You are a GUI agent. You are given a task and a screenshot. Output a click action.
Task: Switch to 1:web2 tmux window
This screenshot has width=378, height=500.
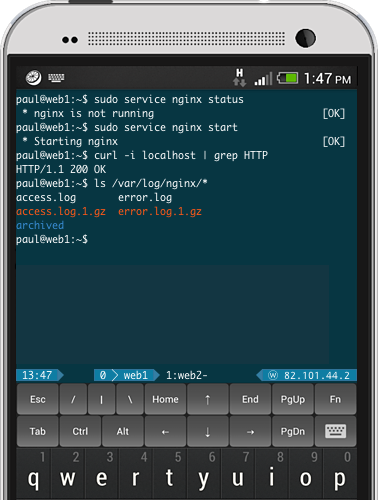point(187,375)
